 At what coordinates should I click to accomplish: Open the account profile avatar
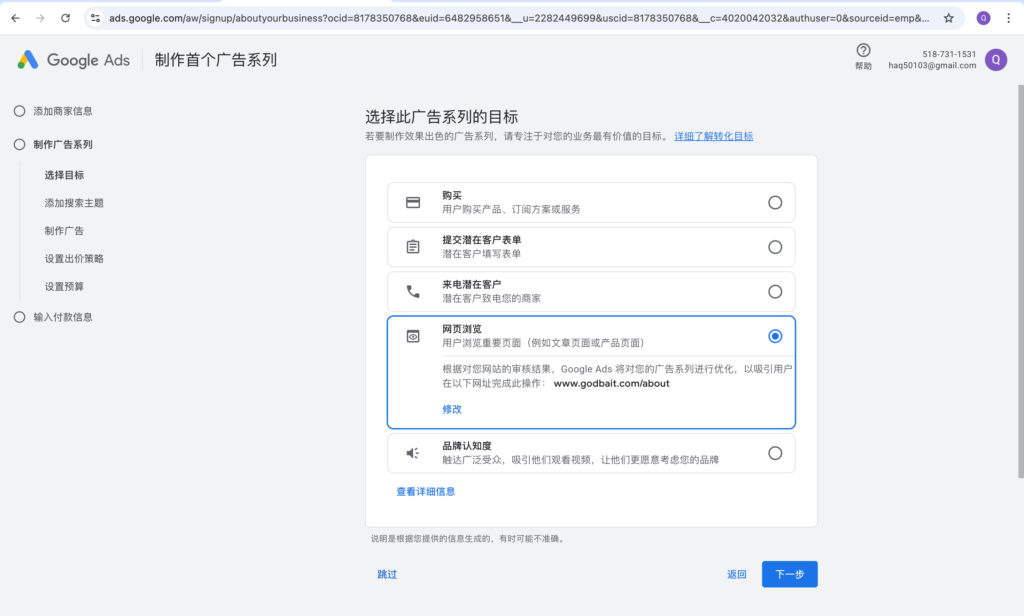click(995, 60)
